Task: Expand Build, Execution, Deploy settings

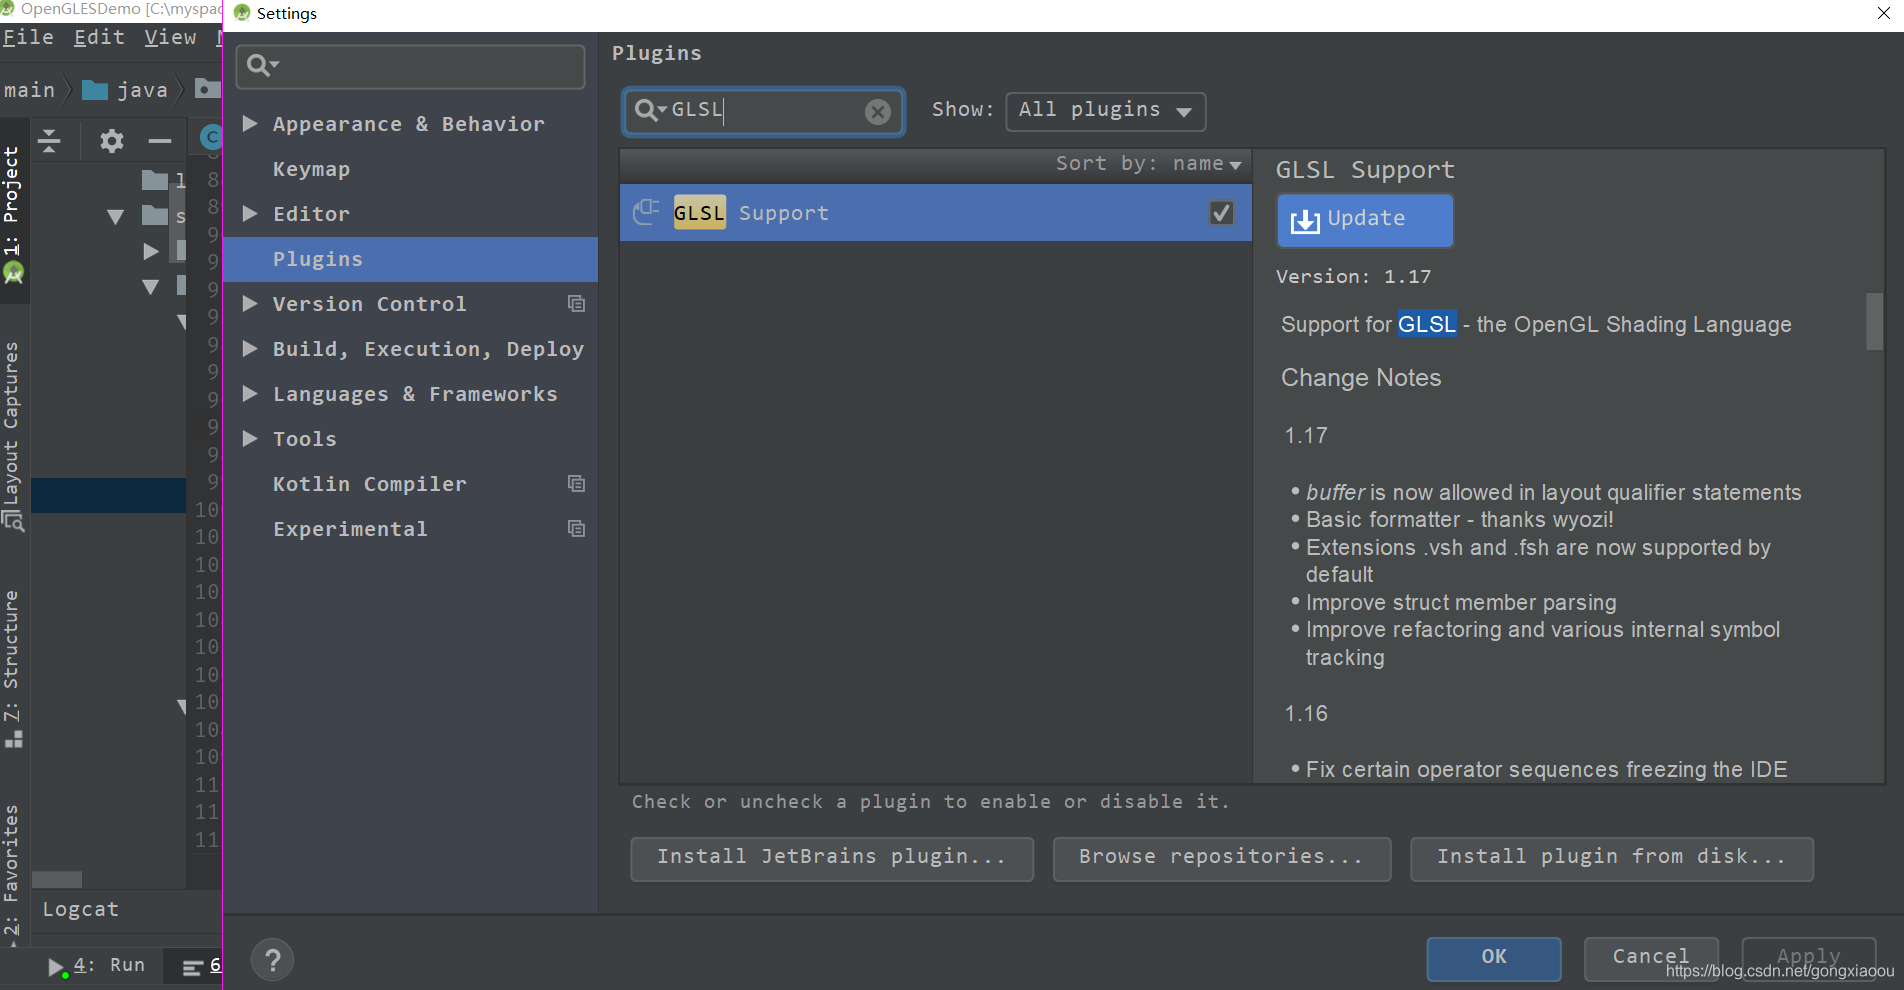Action: (x=250, y=349)
